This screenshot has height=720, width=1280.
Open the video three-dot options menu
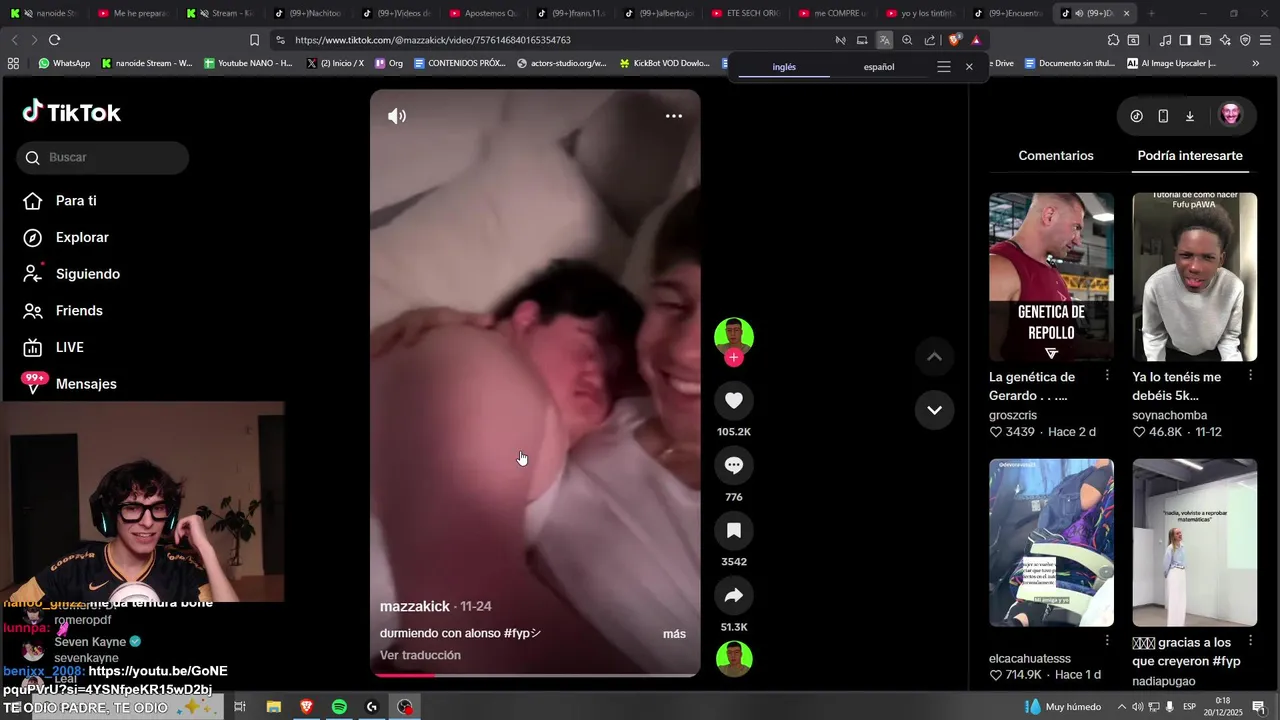pos(674,116)
